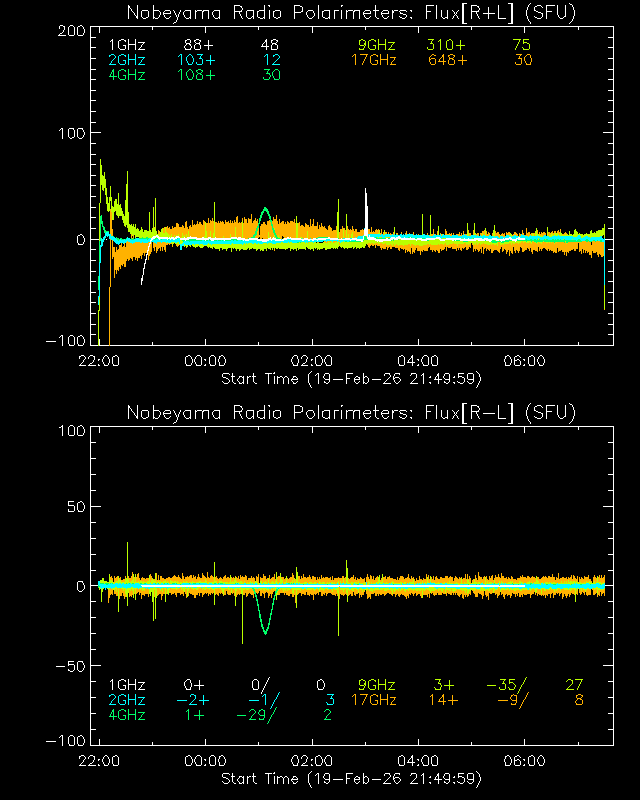This screenshot has height=800, width=640.
Task: Select the 1GHz legend label in upper plot
Action: click(125, 46)
